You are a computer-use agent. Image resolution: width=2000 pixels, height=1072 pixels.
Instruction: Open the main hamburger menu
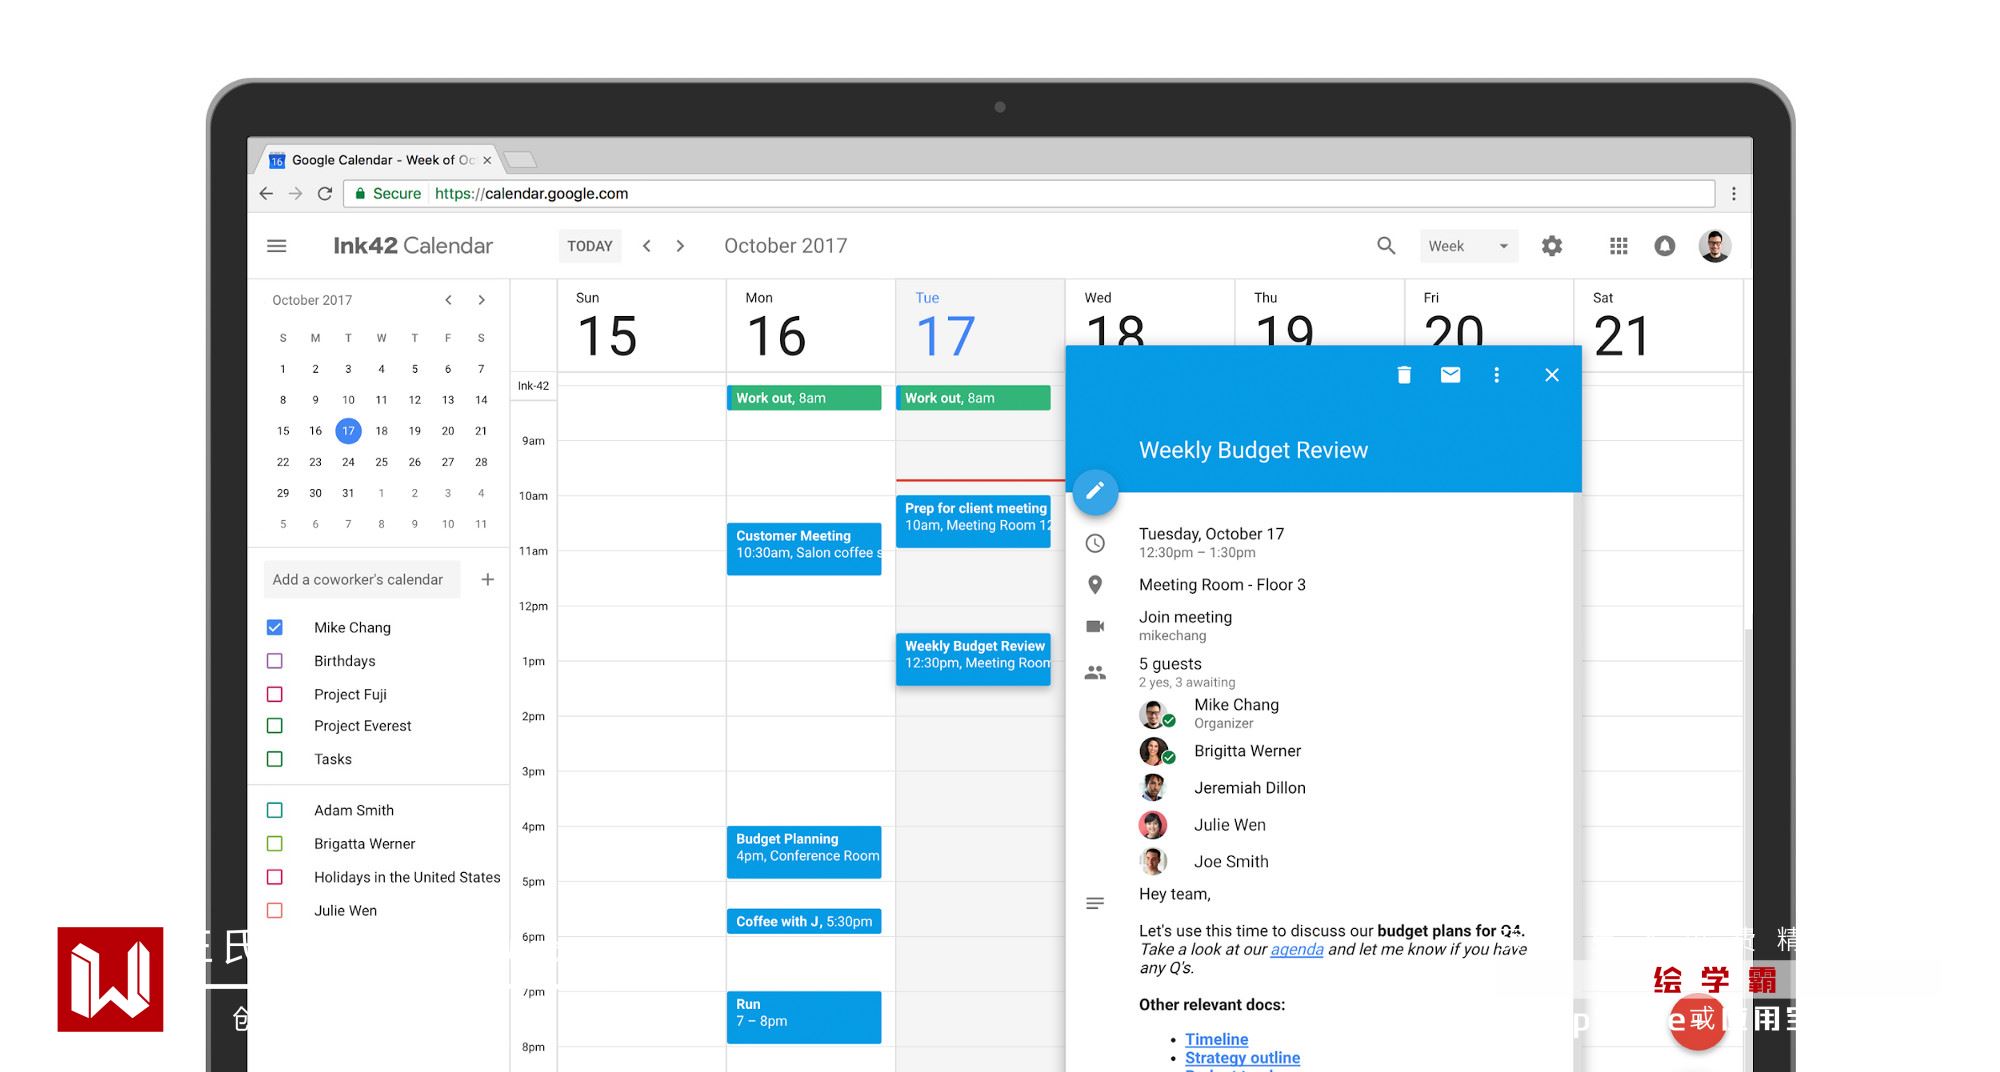[x=277, y=246]
